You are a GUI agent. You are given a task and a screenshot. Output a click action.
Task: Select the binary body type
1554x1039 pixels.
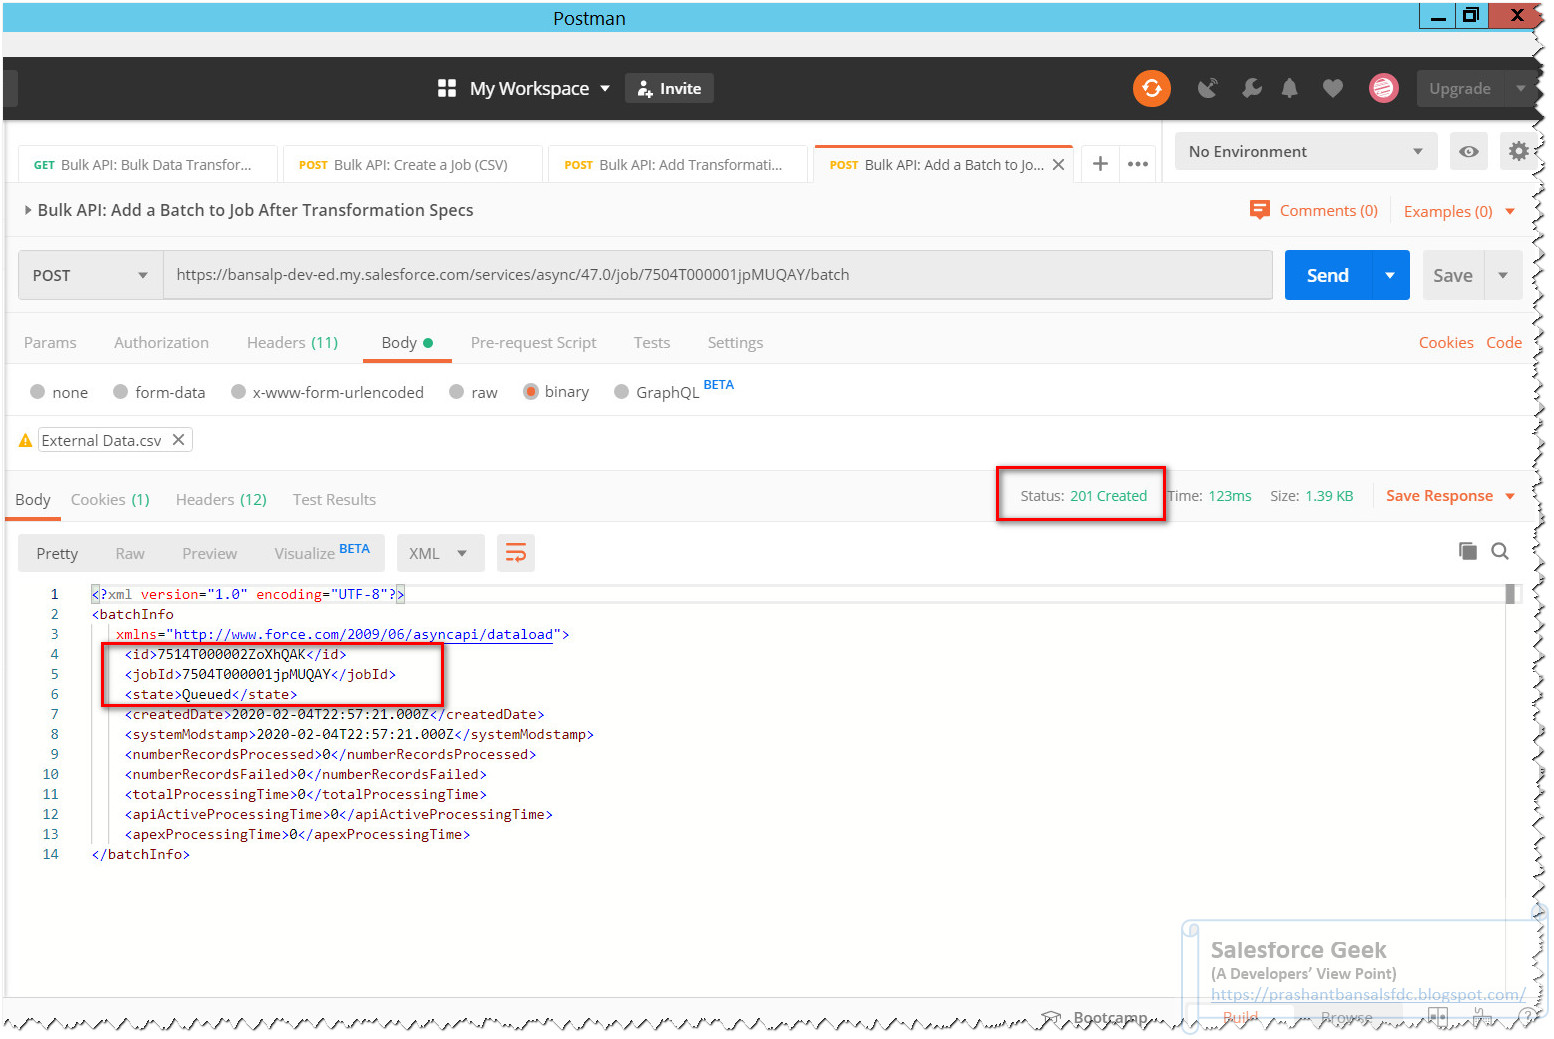point(556,392)
